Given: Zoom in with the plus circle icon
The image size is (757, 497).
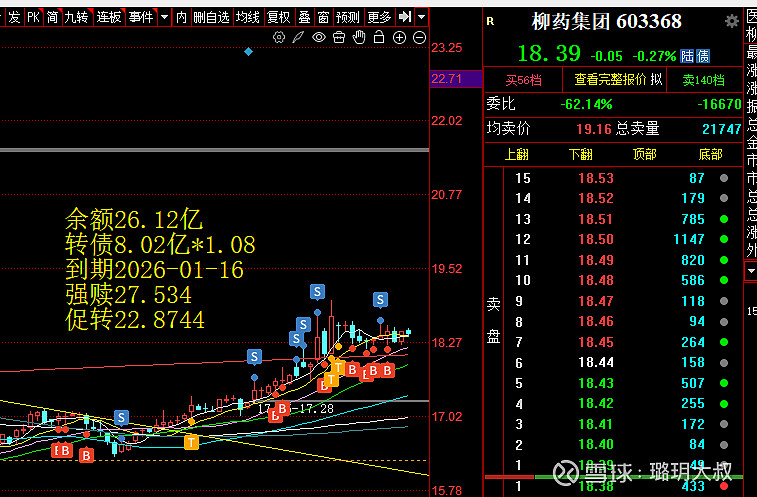Looking at the screenshot, I should pyautogui.click(x=399, y=37).
